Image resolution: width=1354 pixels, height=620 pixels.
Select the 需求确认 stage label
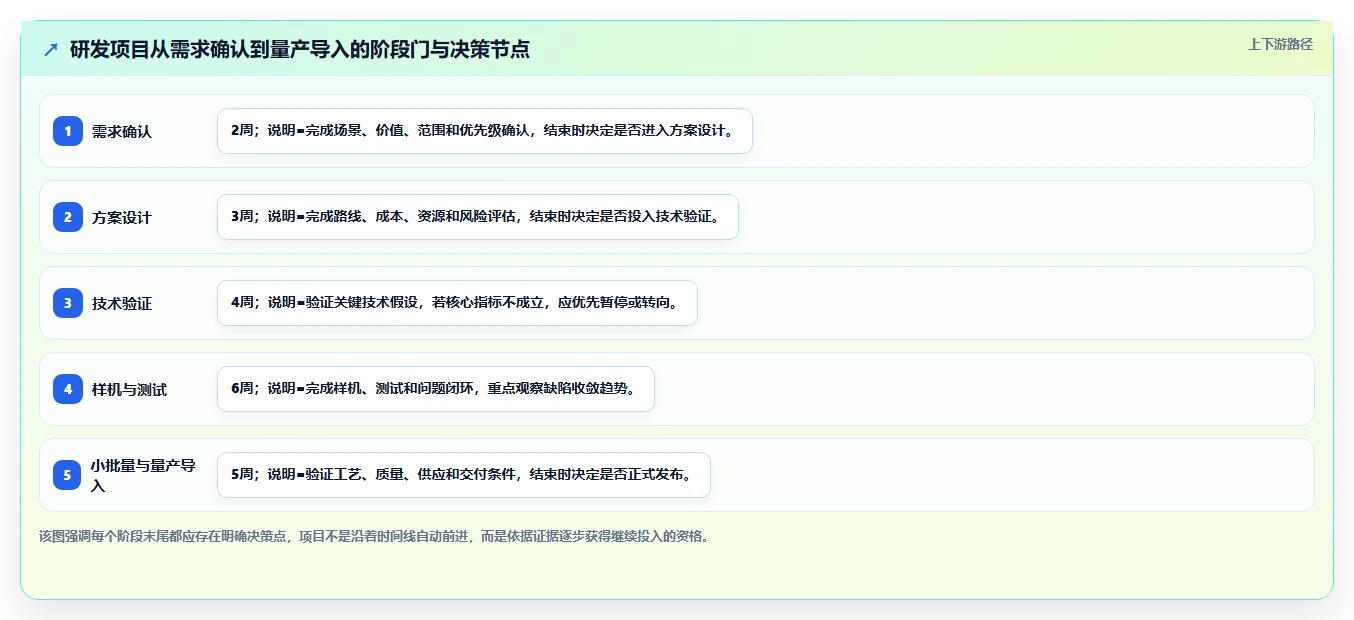pos(122,131)
